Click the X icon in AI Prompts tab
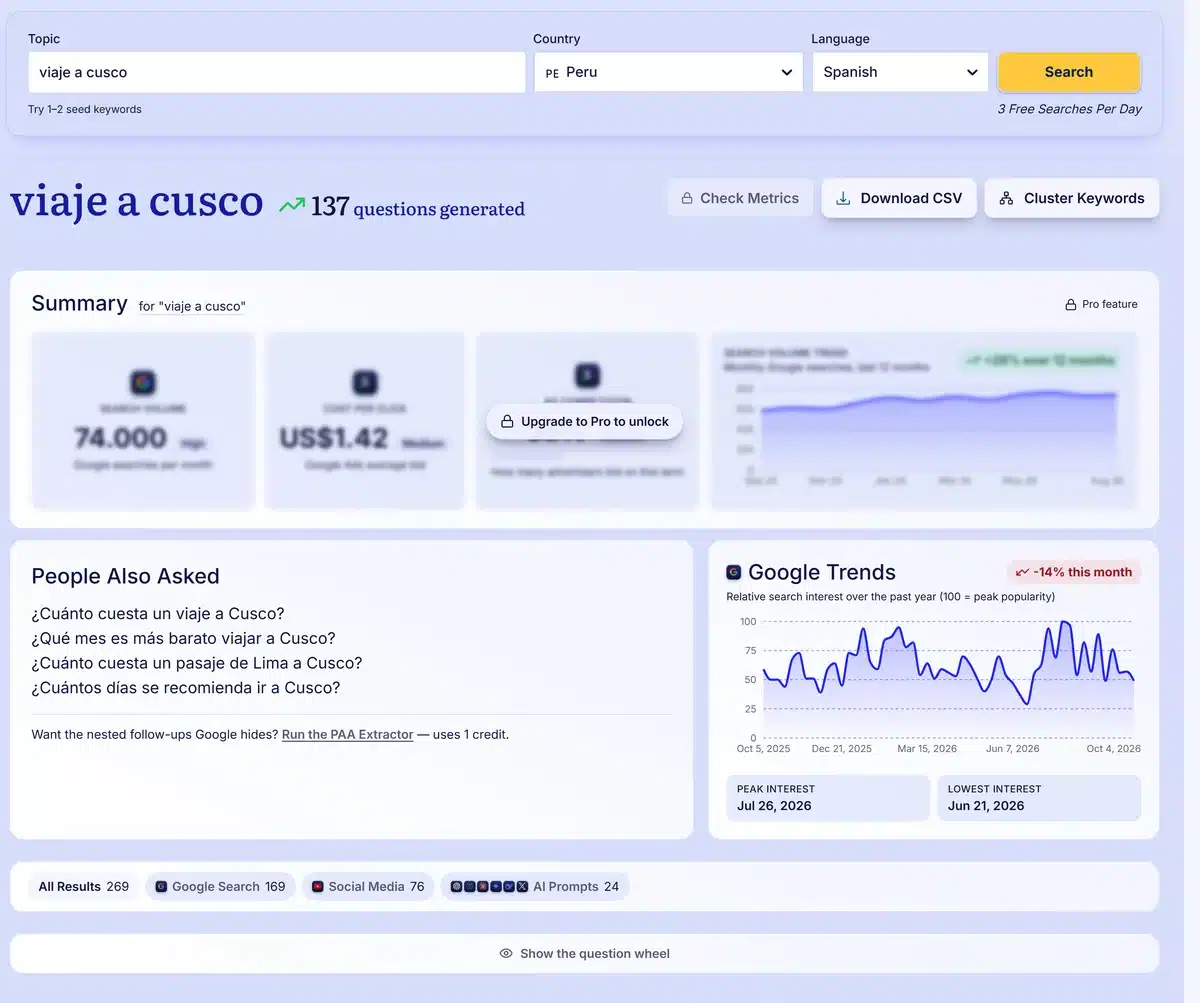 pyautogui.click(x=522, y=886)
